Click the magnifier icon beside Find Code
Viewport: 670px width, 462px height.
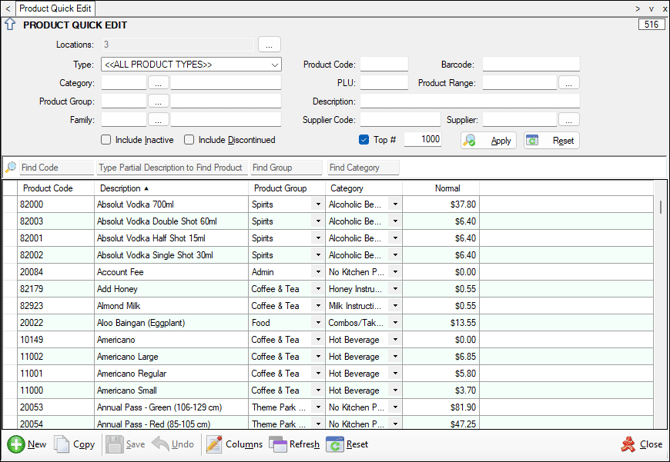point(10,167)
